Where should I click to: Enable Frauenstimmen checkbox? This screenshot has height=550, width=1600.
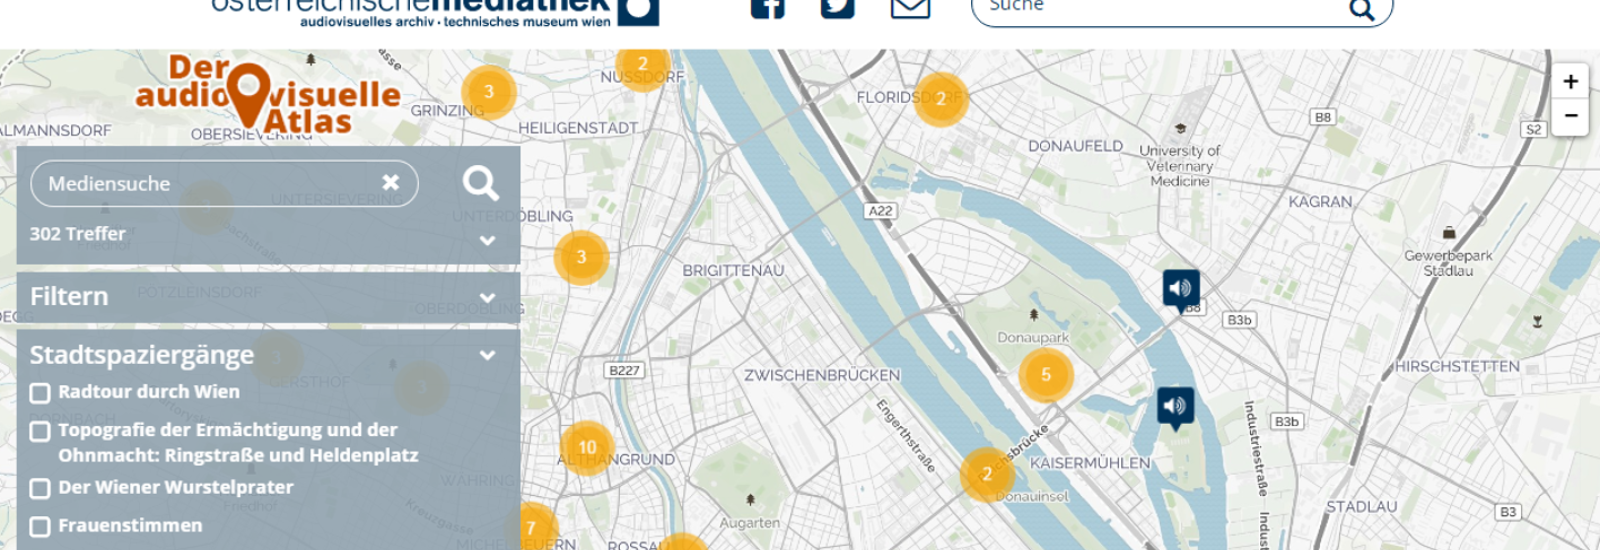(40, 527)
